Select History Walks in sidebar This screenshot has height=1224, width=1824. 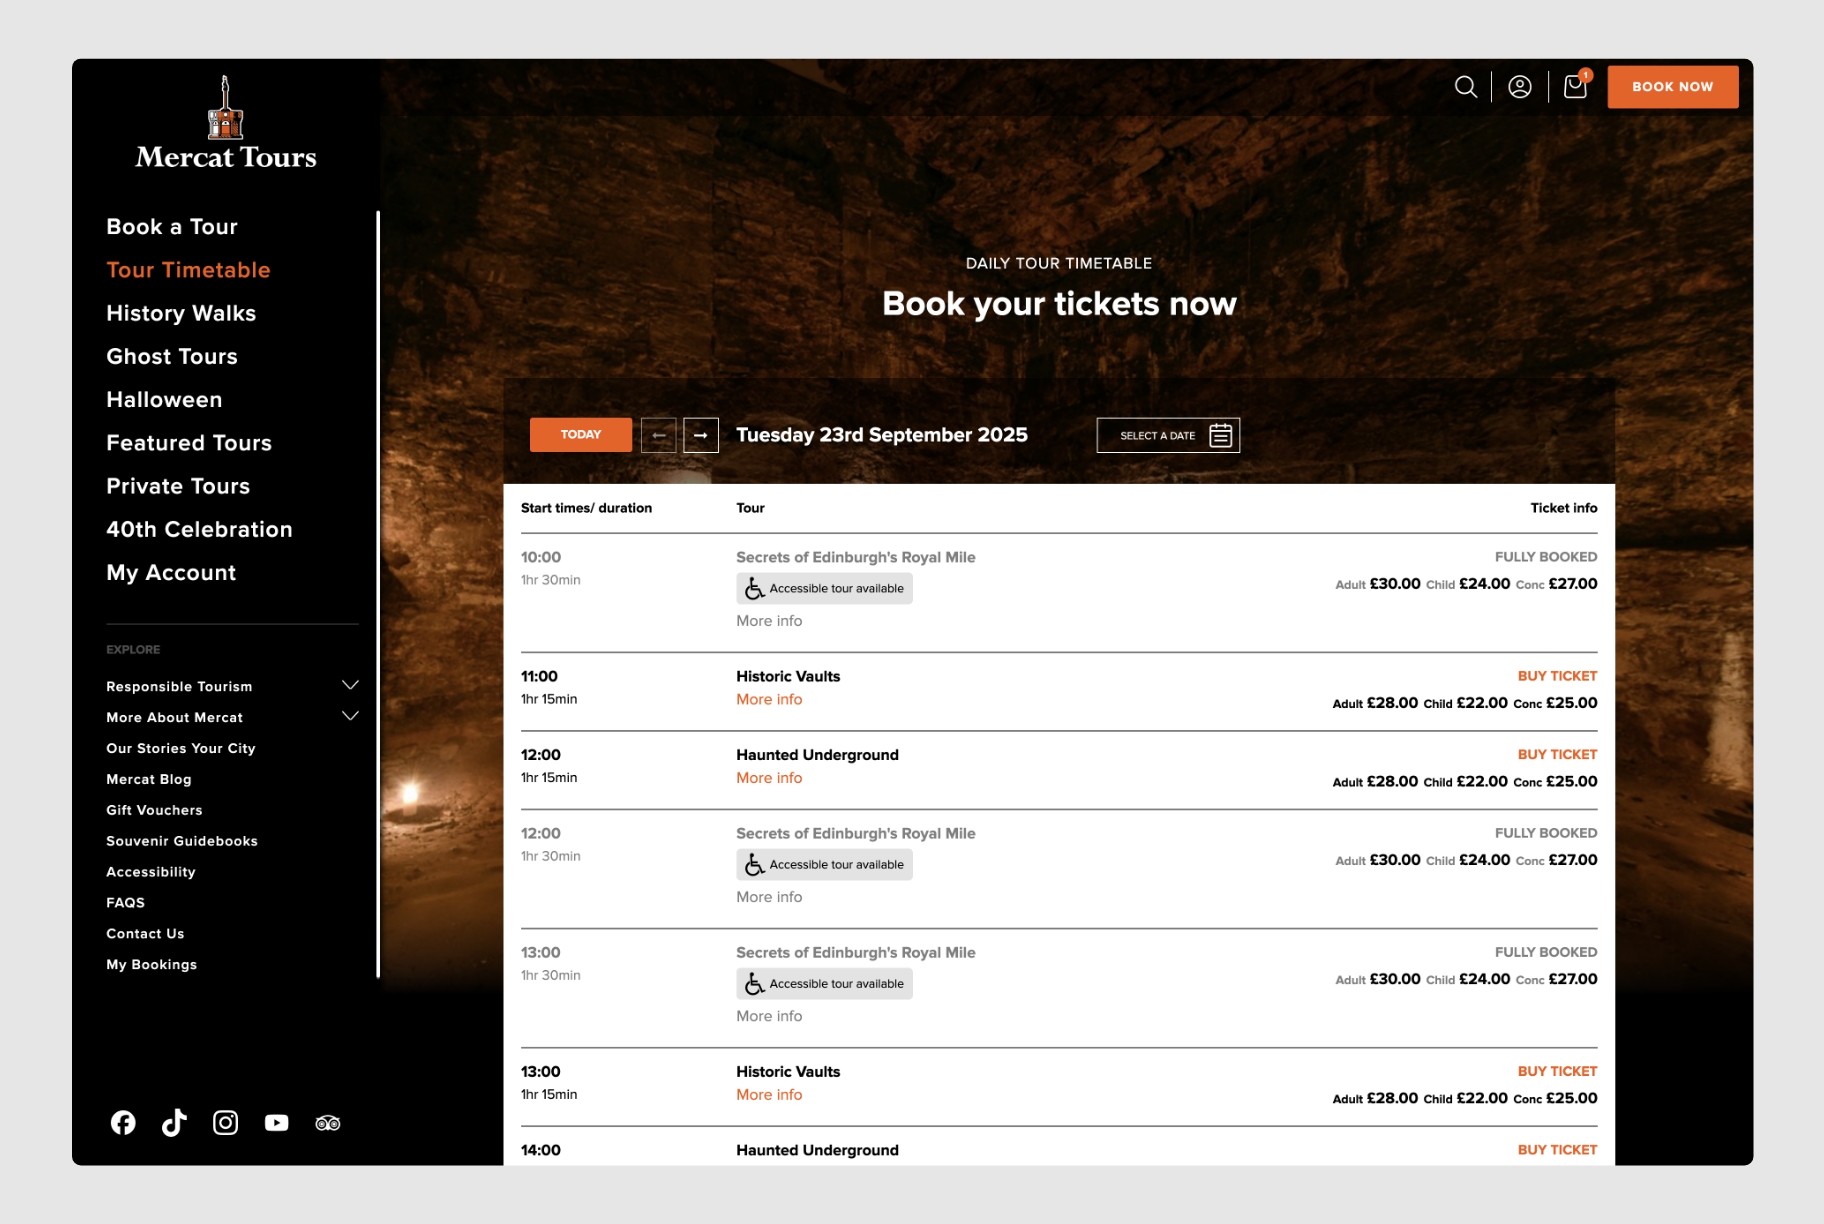coord(181,314)
